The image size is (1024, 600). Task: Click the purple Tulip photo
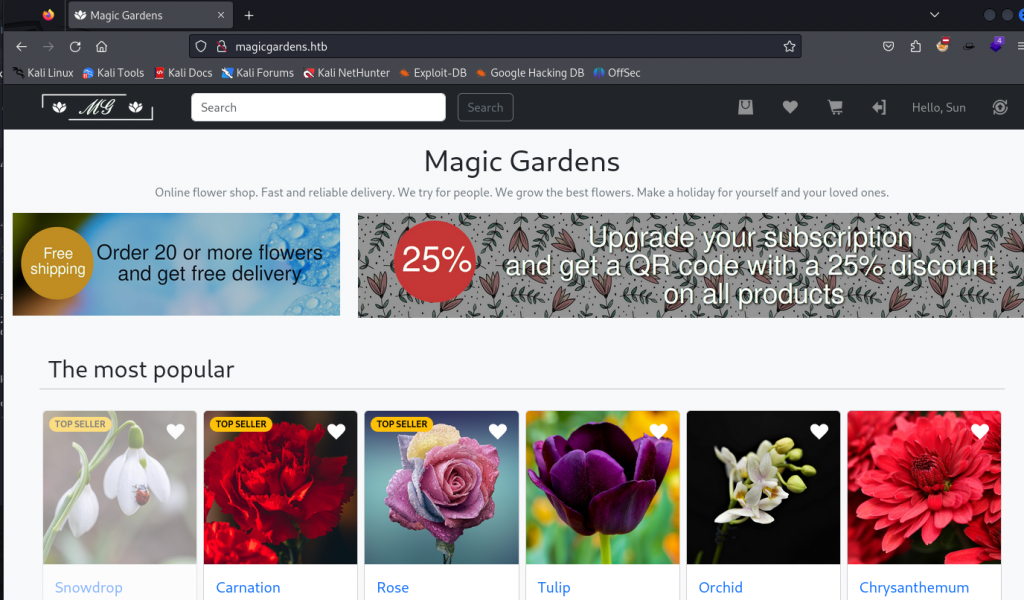pyautogui.click(x=602, y=487)
